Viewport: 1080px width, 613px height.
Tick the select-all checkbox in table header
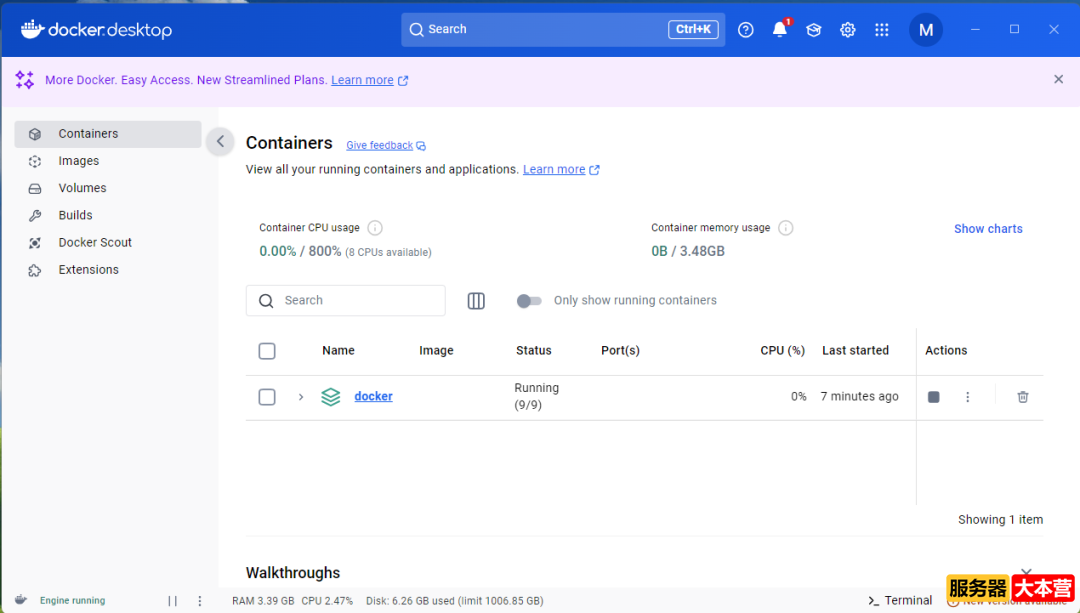267,351
